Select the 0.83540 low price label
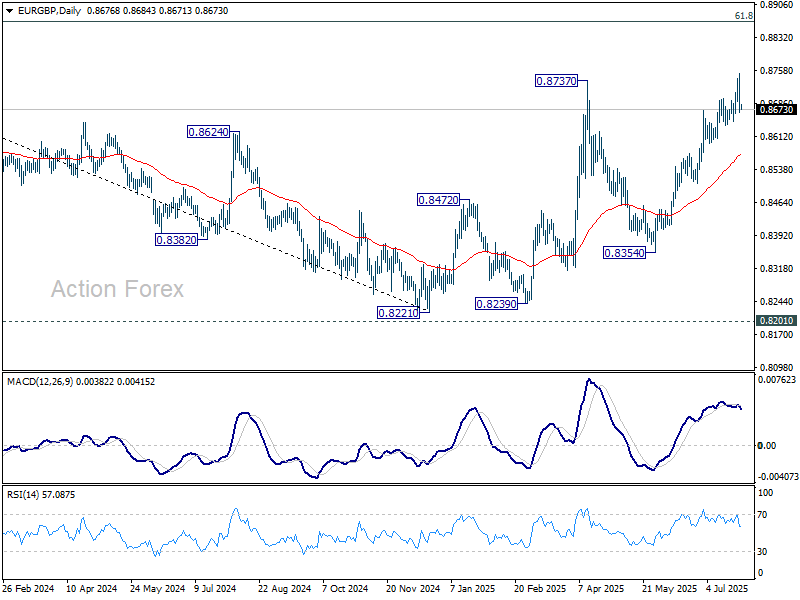Screen dimensions: 800x600 (x=624, y=253)
